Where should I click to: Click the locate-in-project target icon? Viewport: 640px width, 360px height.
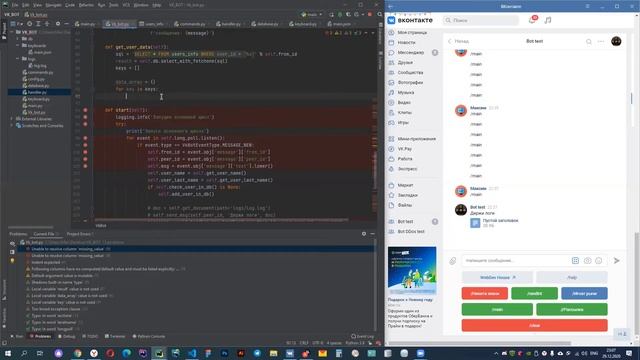[x=29, y=24]
